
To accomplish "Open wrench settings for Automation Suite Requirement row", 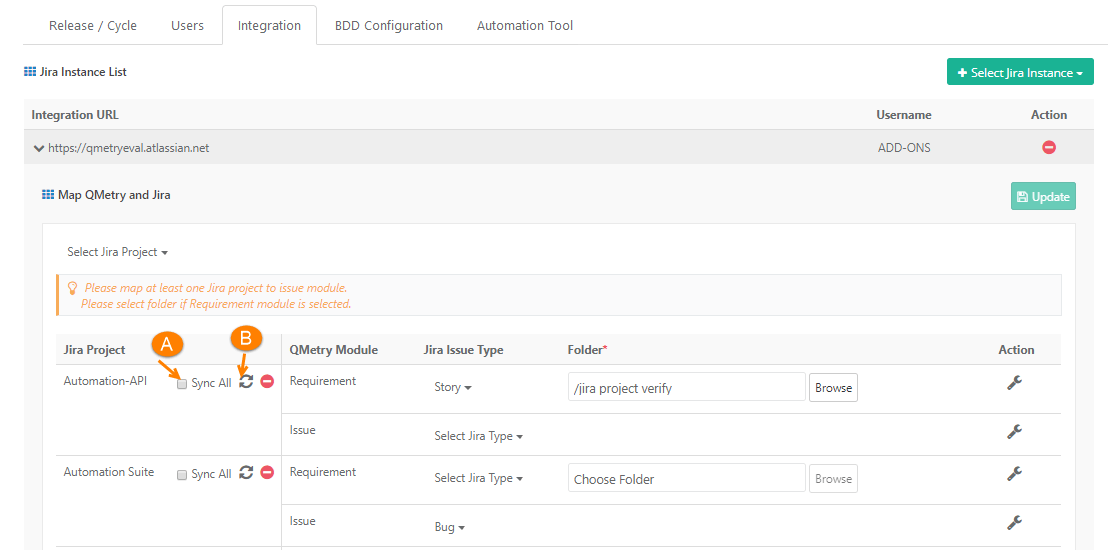I will (1014, 474).
